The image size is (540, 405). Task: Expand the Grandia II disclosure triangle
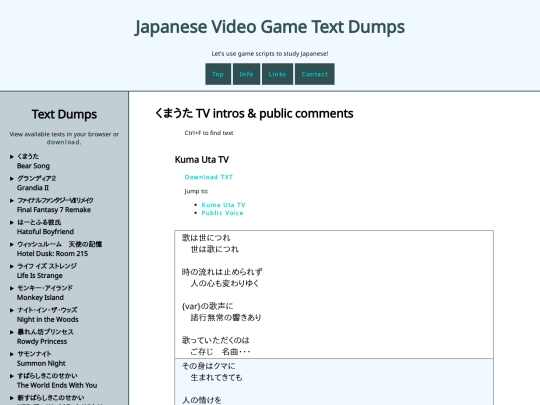pyautogui.click(x=12, y=179)
